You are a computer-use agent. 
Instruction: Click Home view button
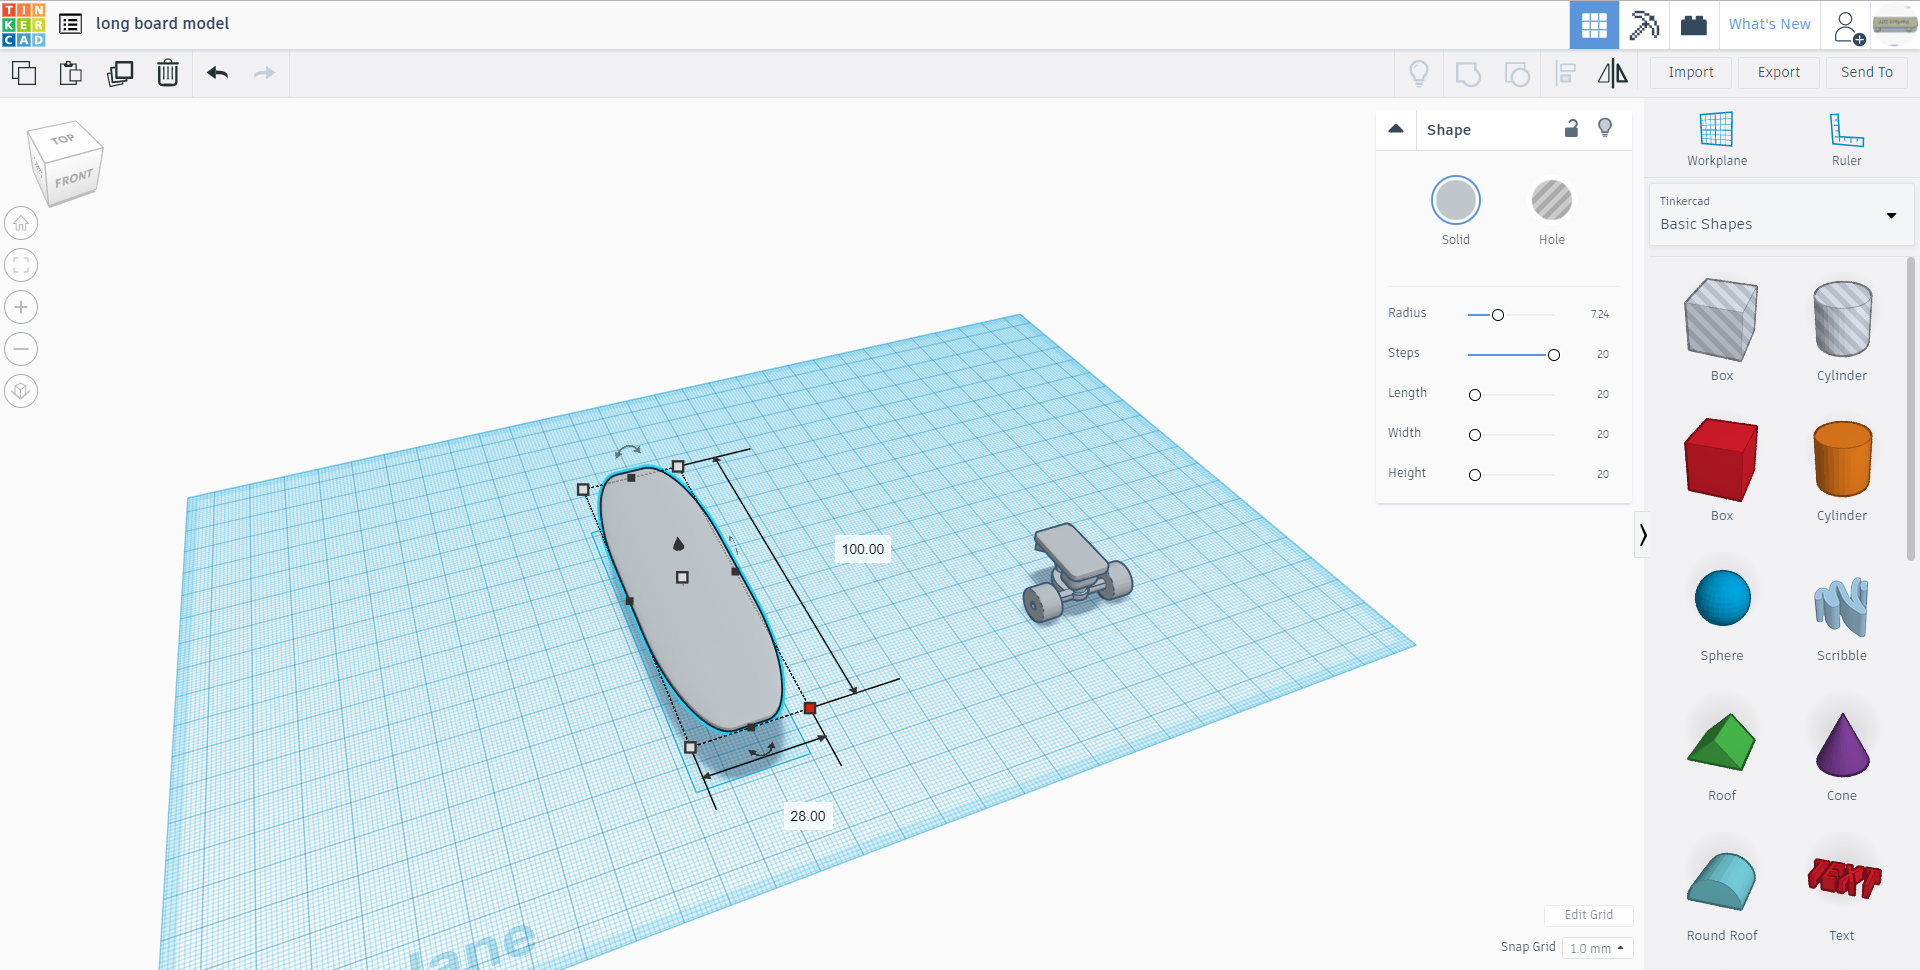[21, 223]
